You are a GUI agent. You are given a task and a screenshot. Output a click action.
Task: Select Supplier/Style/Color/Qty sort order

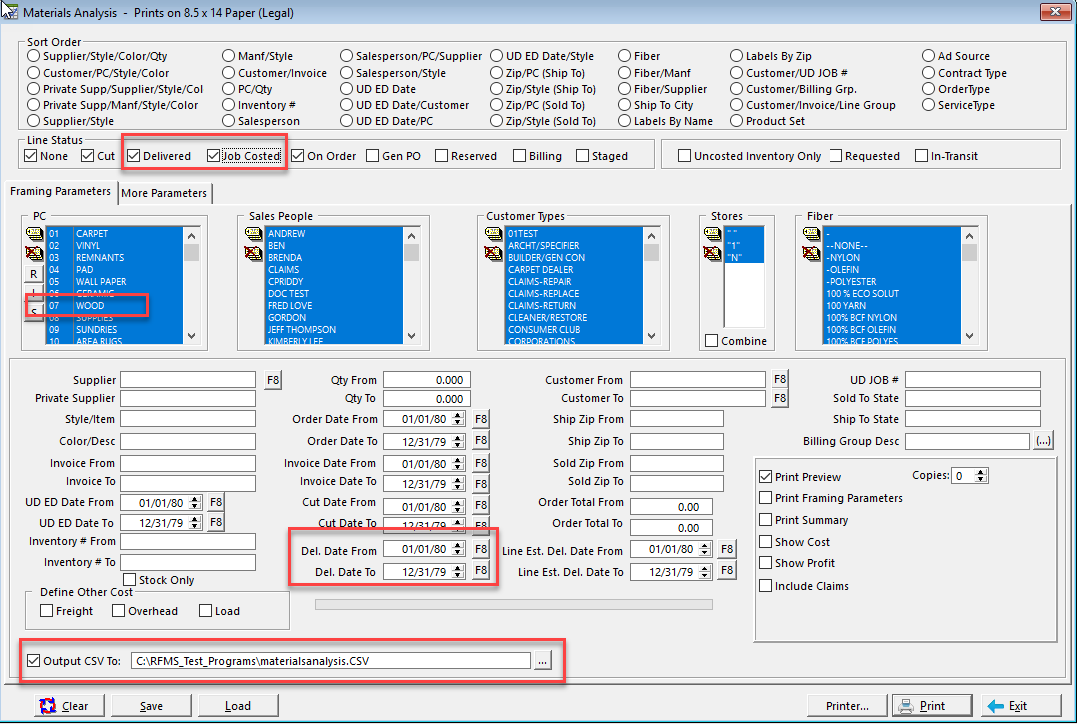[97, 56]
